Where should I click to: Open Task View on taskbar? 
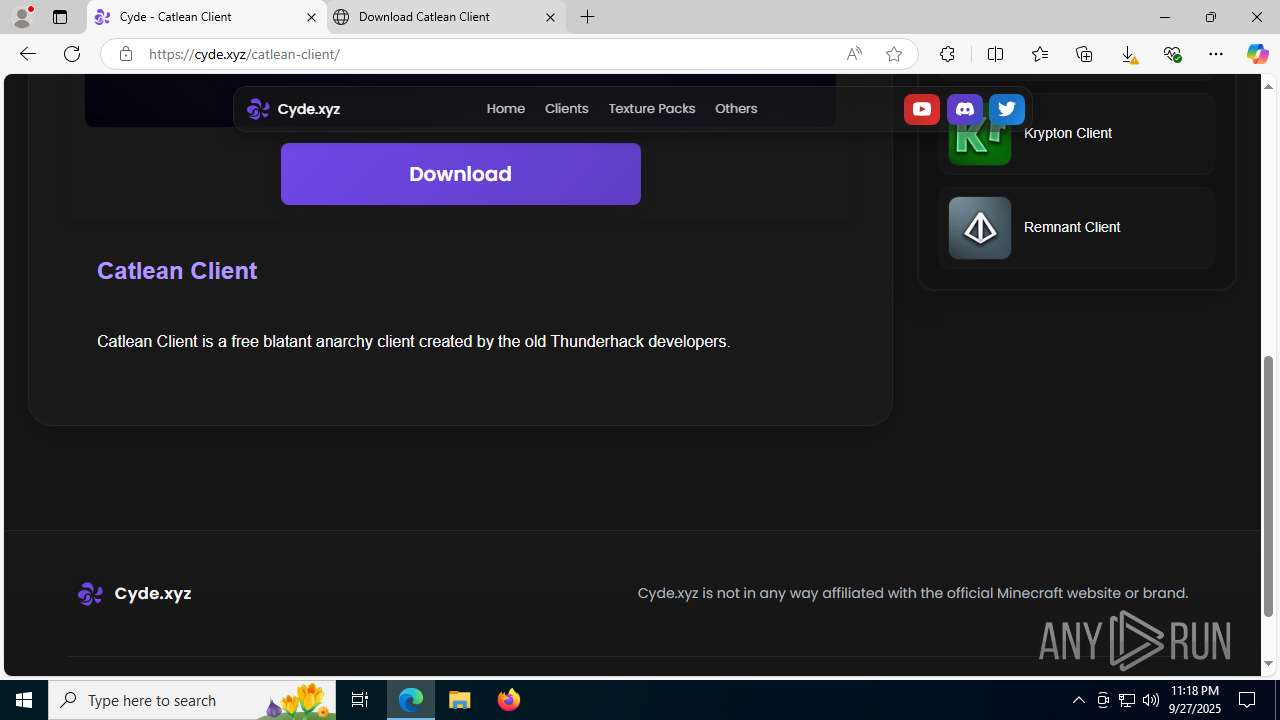360,700
